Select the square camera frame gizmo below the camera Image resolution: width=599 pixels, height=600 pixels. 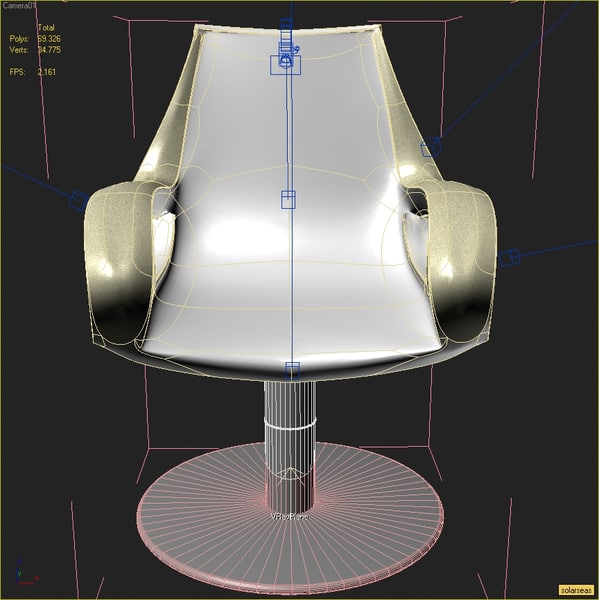[286, 65]
